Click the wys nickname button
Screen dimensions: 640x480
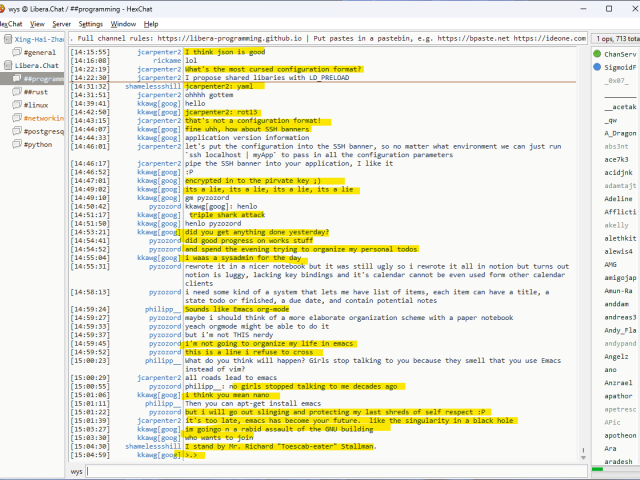tap(77, 470)
